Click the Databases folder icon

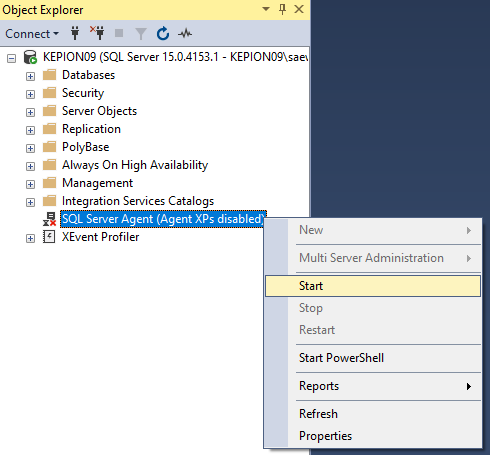pos(50,75)
